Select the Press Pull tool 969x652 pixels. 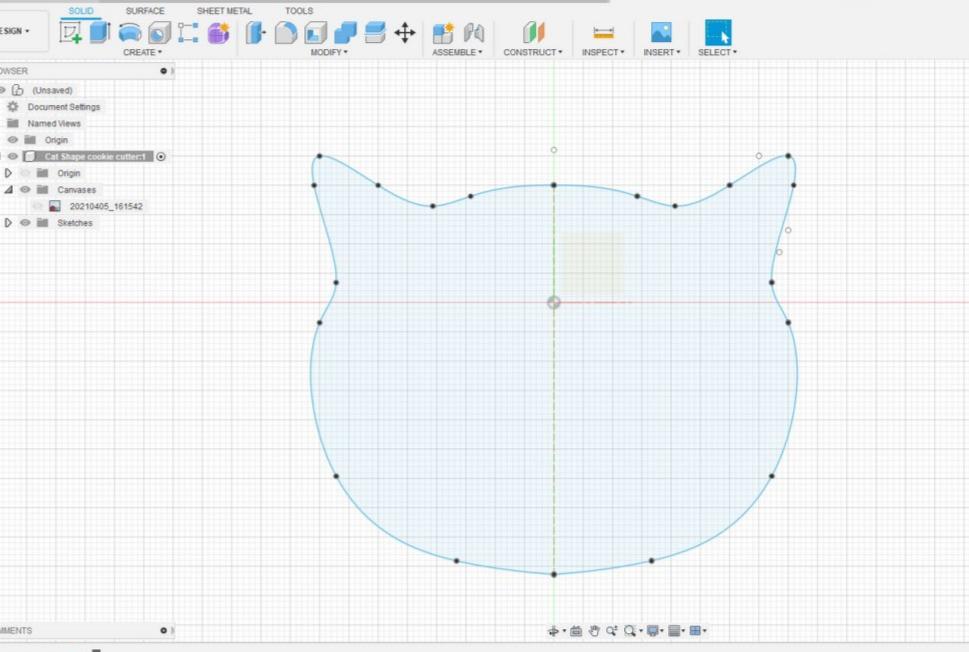255,32
